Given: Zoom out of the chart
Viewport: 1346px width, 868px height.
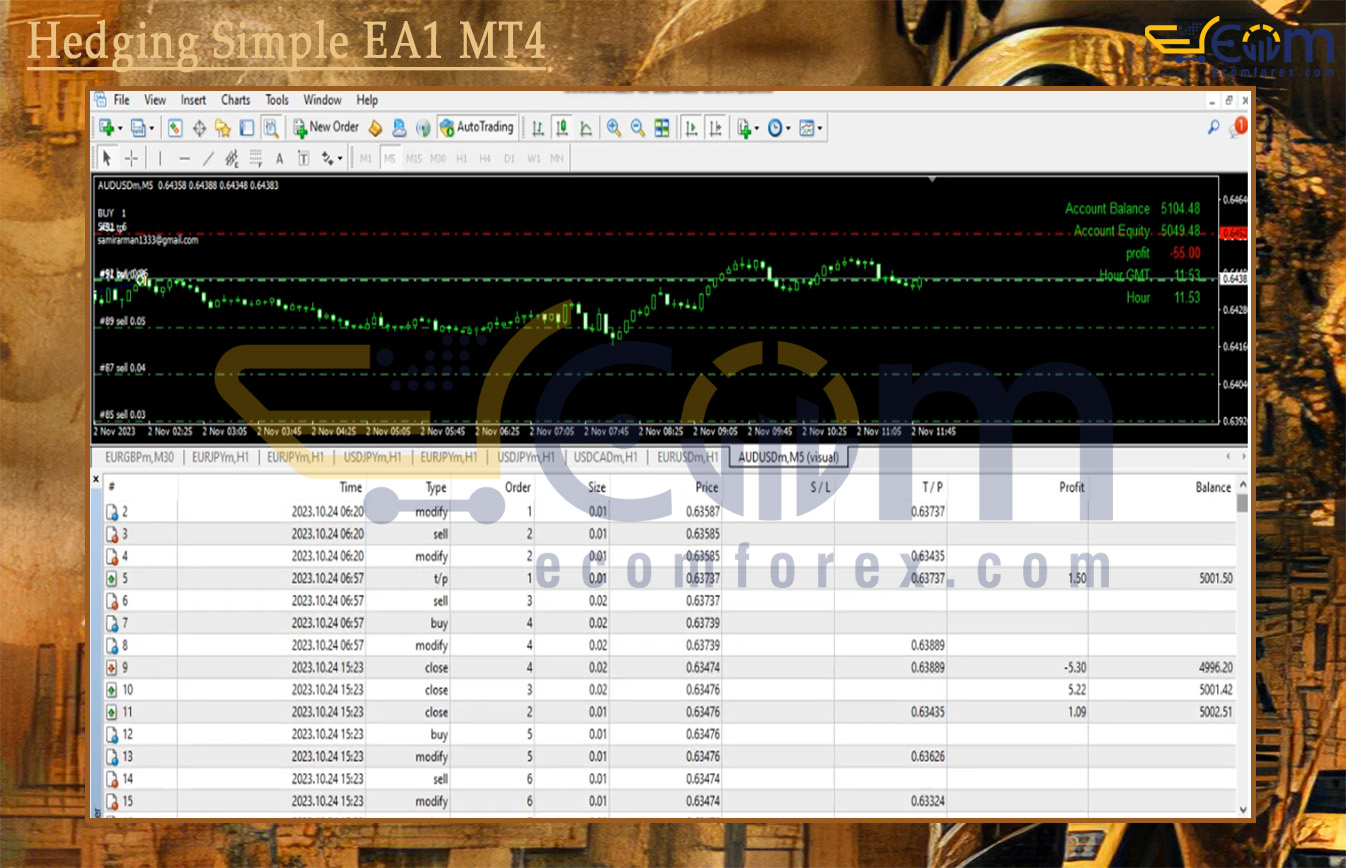Looking at the screenshot, I should pyautogui.click(x=637, y=128).
